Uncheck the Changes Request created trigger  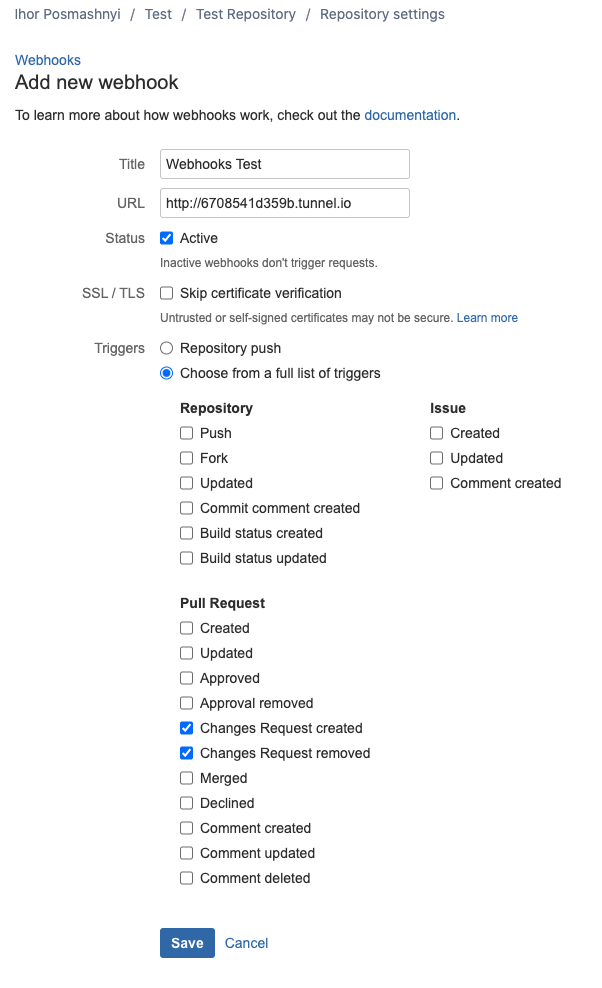point(186,728)
